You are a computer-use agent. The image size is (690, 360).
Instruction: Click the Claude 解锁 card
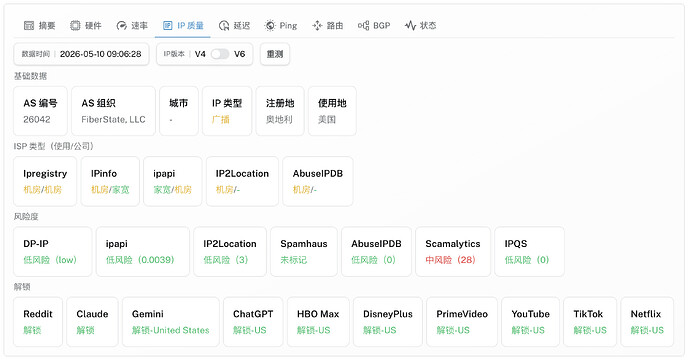[x=92, y=322]
